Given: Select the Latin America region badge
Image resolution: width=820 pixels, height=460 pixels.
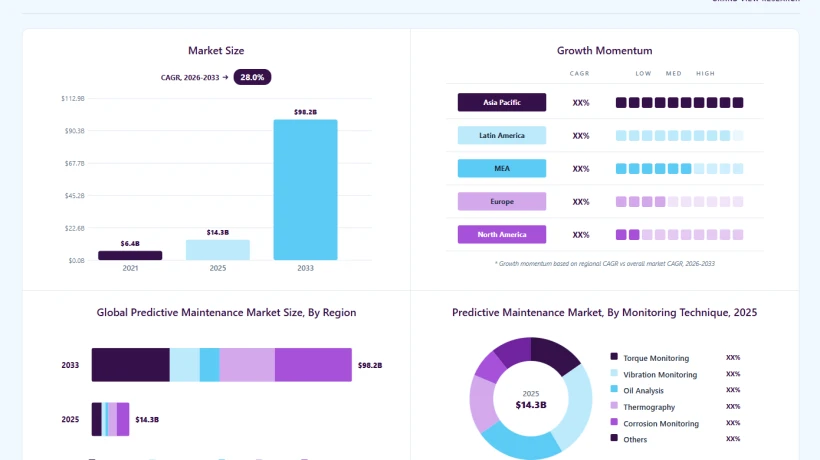Looking at the screenshot, I should coord(502,135).
